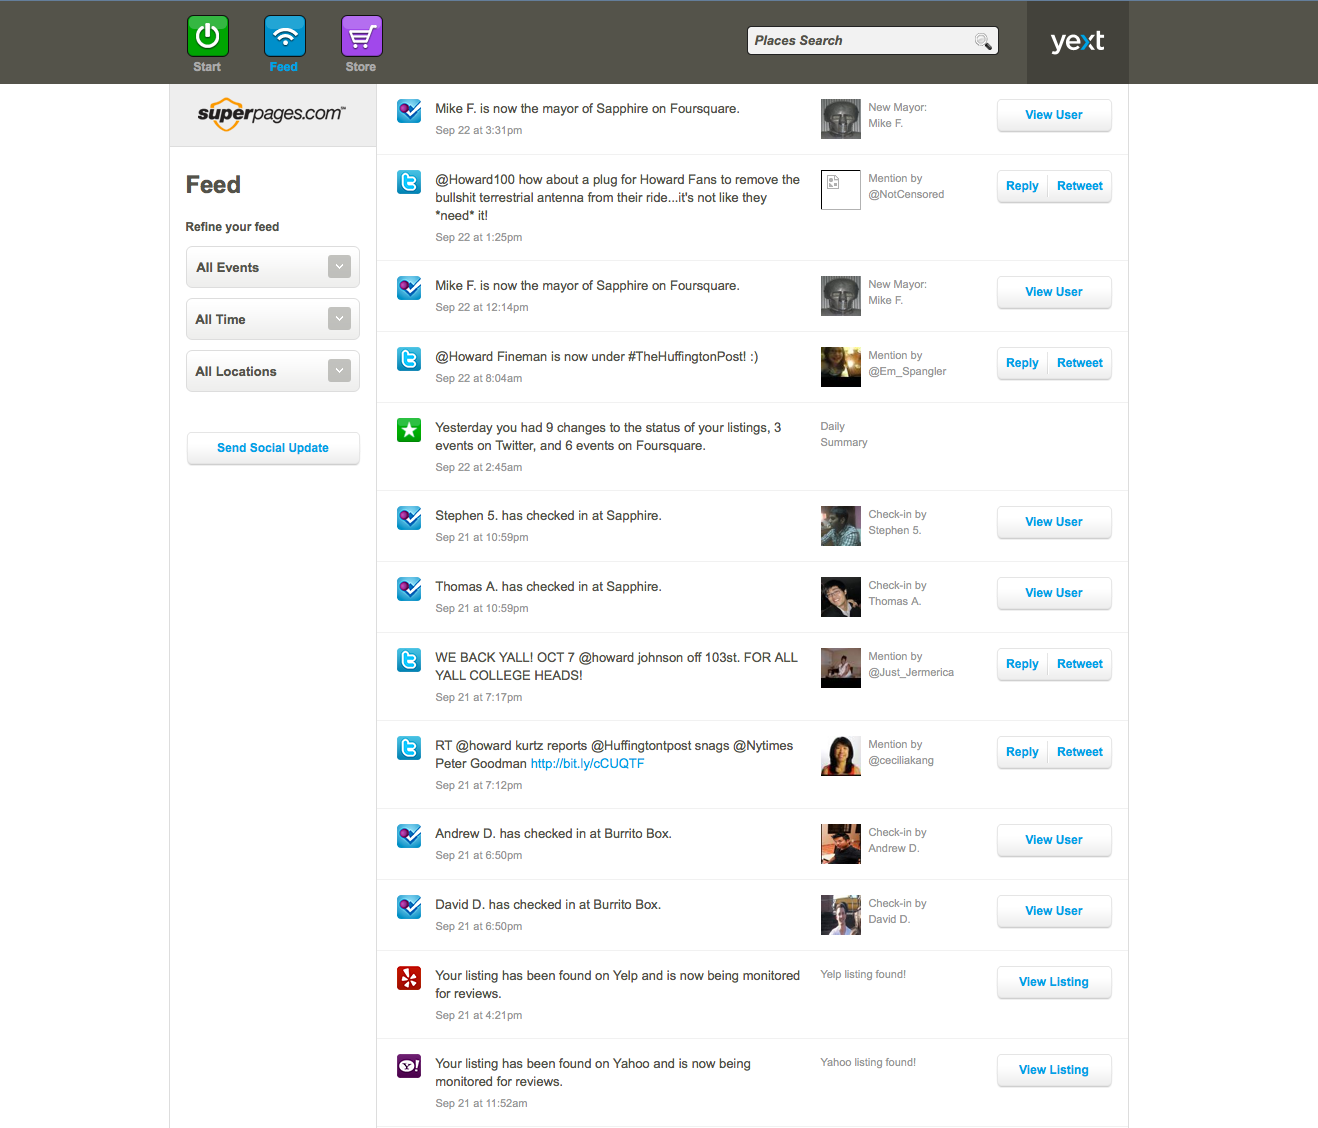View User for Mike F. mayor at 3:31pm

tap(1054, 115)
